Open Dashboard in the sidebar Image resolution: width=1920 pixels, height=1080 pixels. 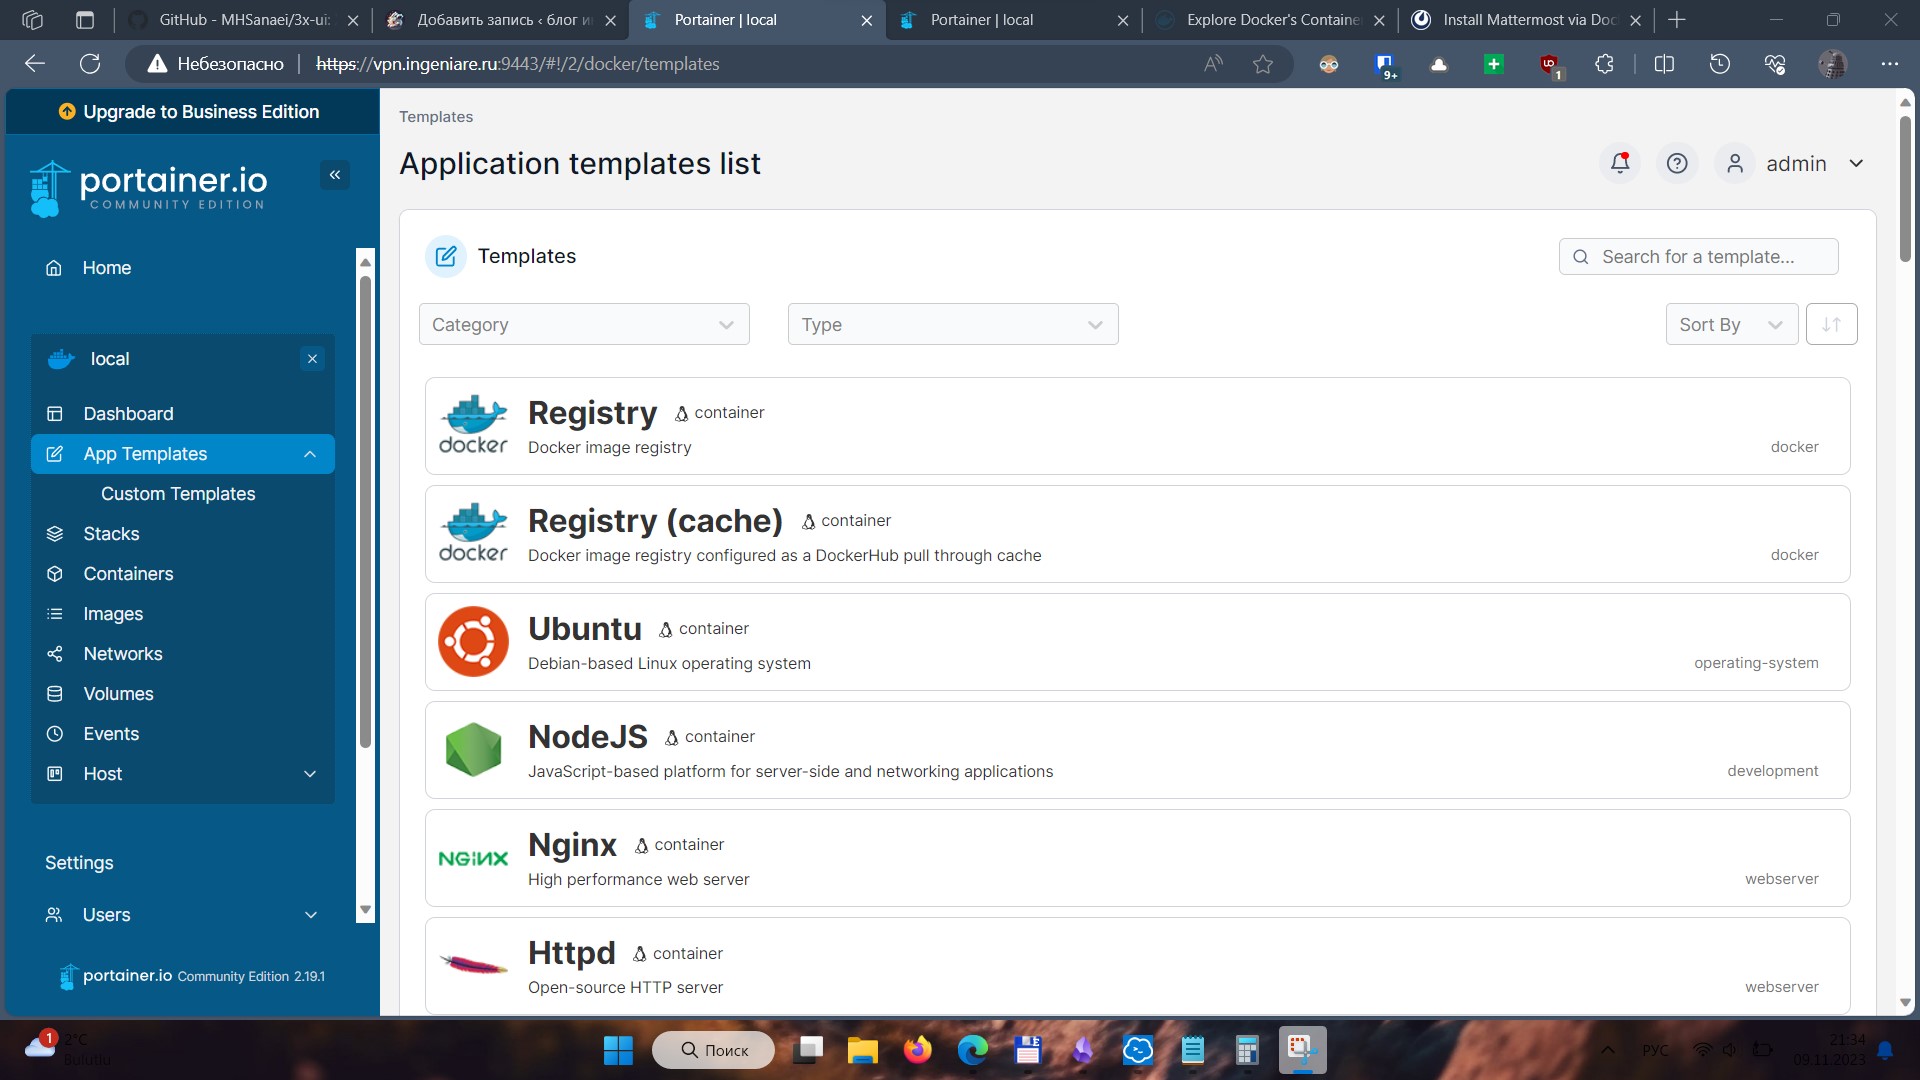(128, 414)
